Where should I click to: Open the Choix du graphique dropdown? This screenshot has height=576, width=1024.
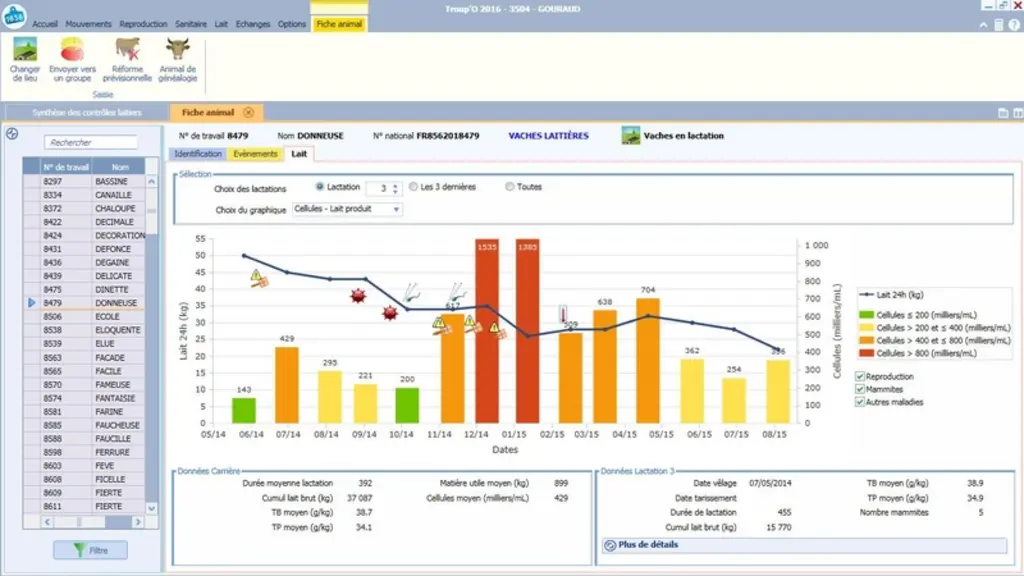coord(347,209)
